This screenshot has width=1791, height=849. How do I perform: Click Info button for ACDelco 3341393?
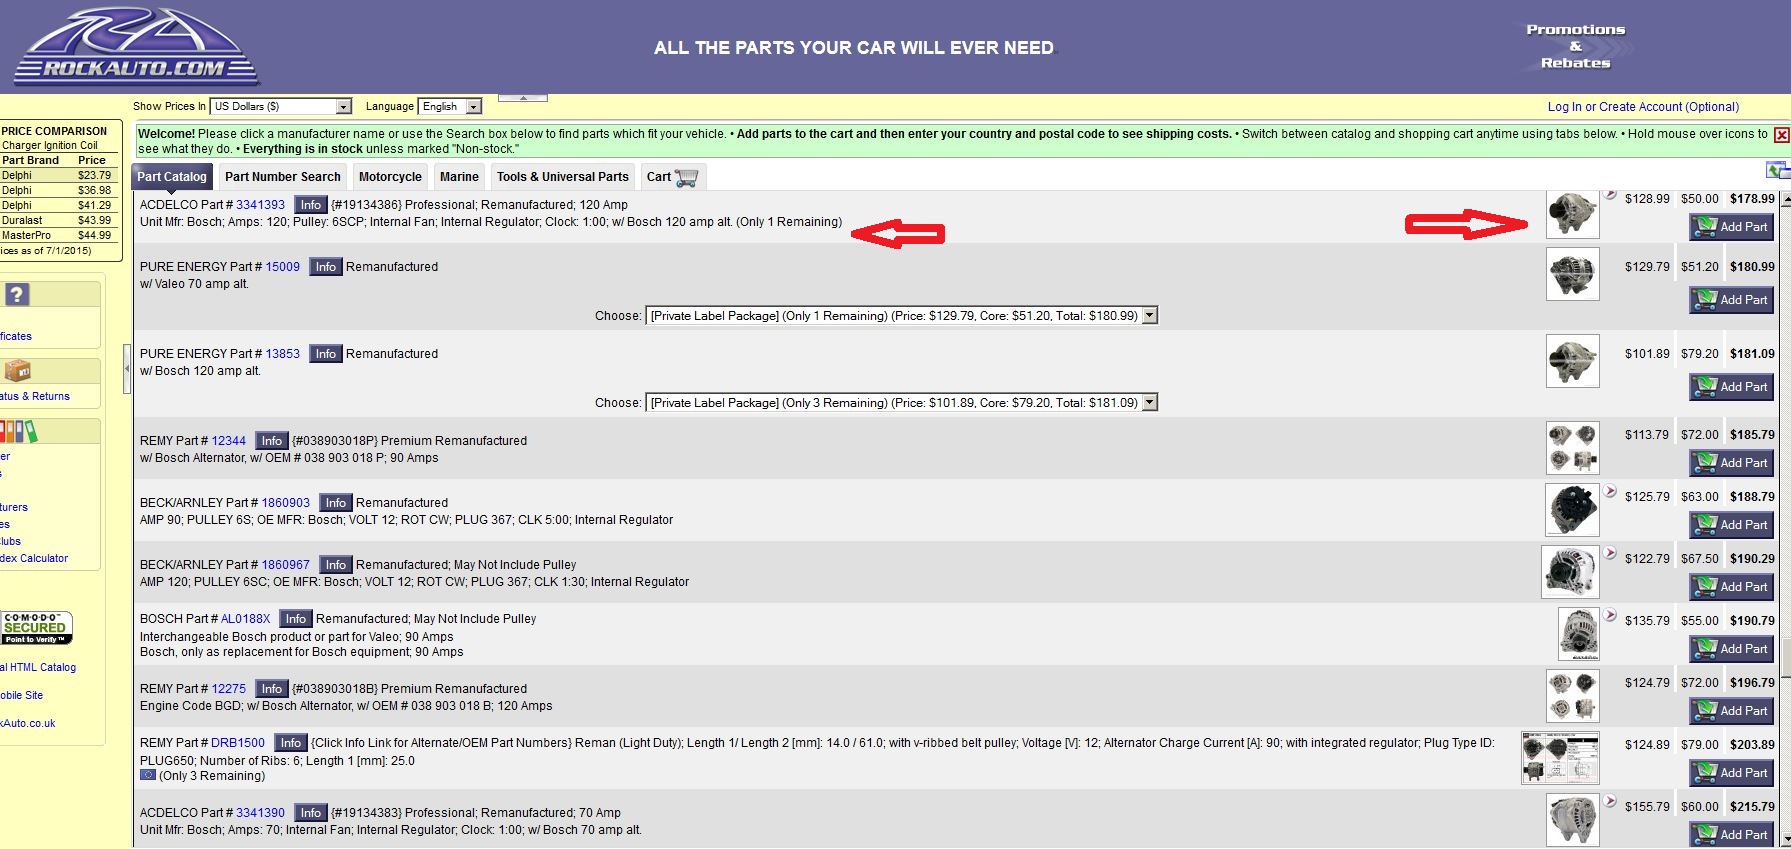(311, 205)
